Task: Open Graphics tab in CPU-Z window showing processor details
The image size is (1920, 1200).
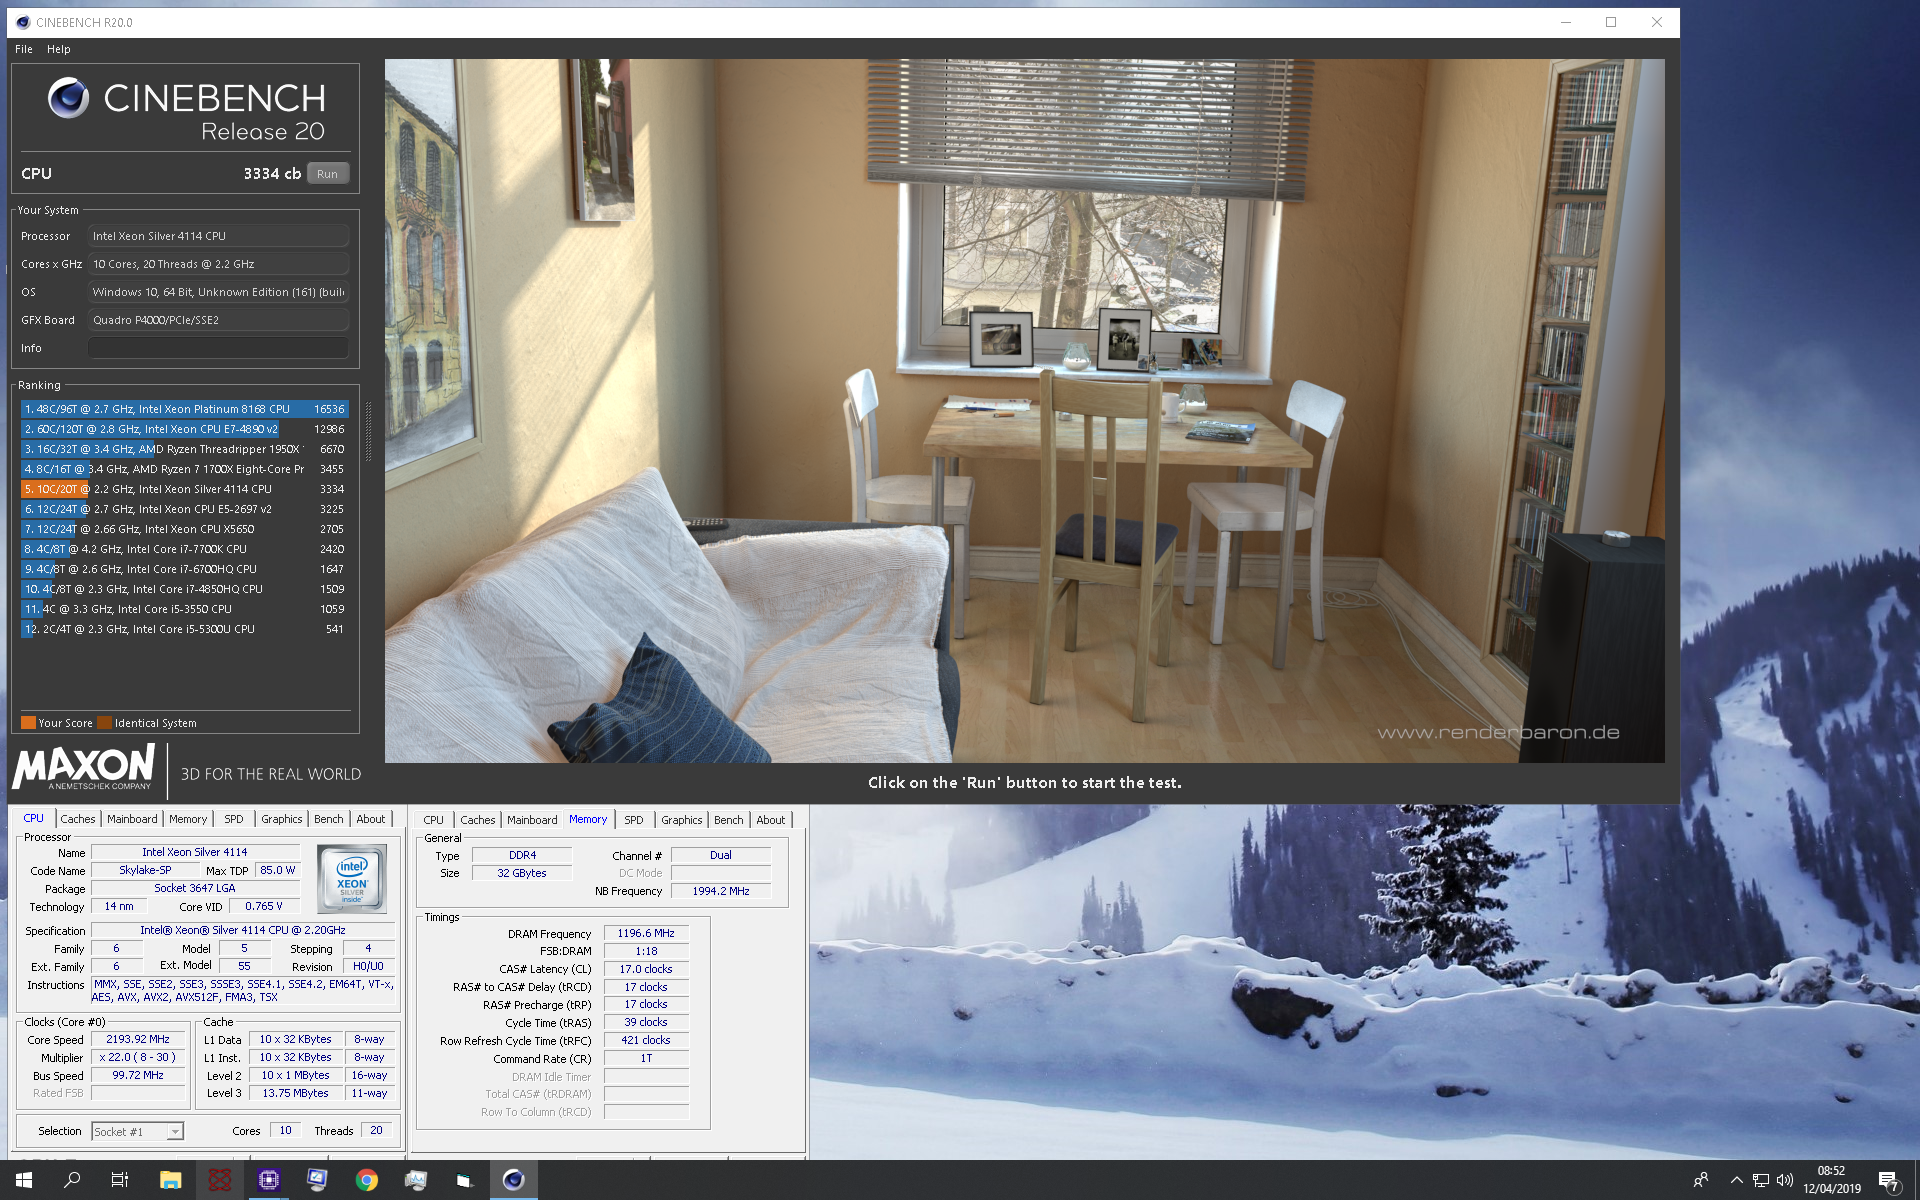Action: pos(282,819)
